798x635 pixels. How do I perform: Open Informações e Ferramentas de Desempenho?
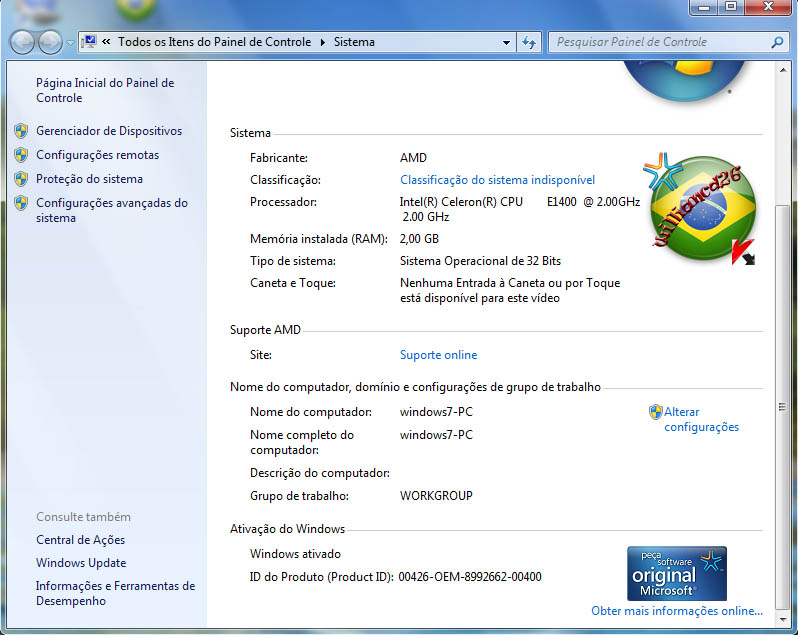[115, 593]
